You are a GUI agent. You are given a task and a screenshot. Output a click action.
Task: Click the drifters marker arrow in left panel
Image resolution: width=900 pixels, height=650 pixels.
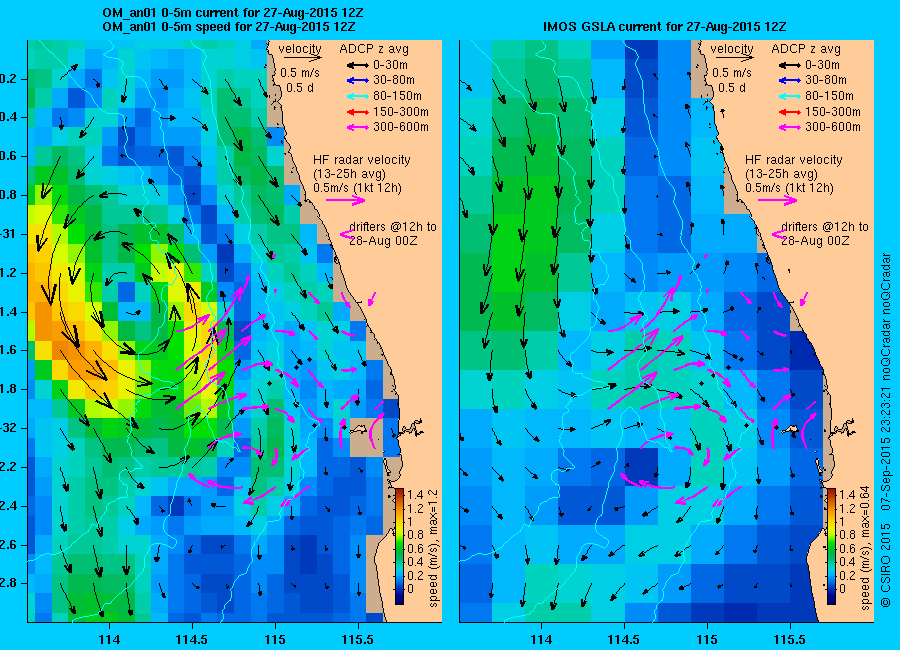click(346, 234)
